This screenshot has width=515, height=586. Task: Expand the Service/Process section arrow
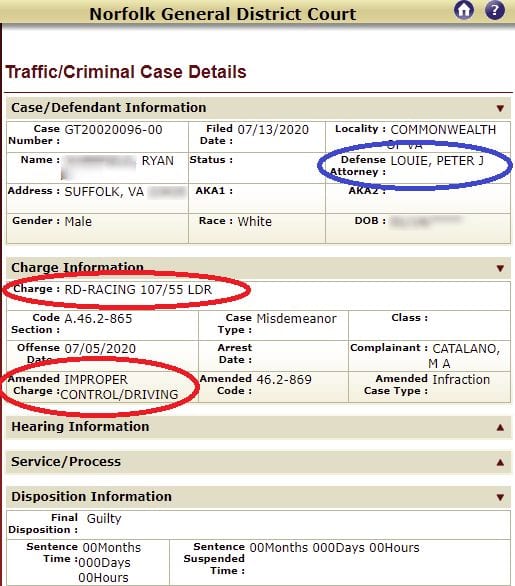click(500, 462)
